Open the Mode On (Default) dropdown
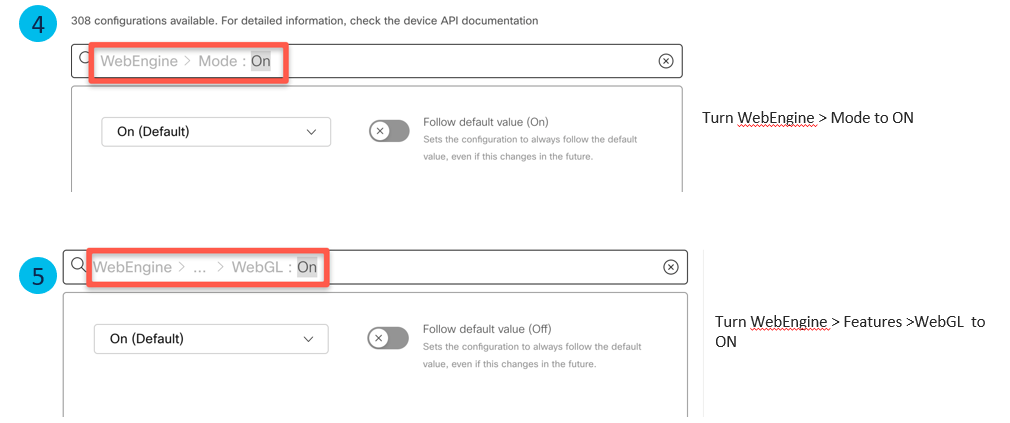The width and height of the screenshot is (1010, 423). [x=216, y=131]
